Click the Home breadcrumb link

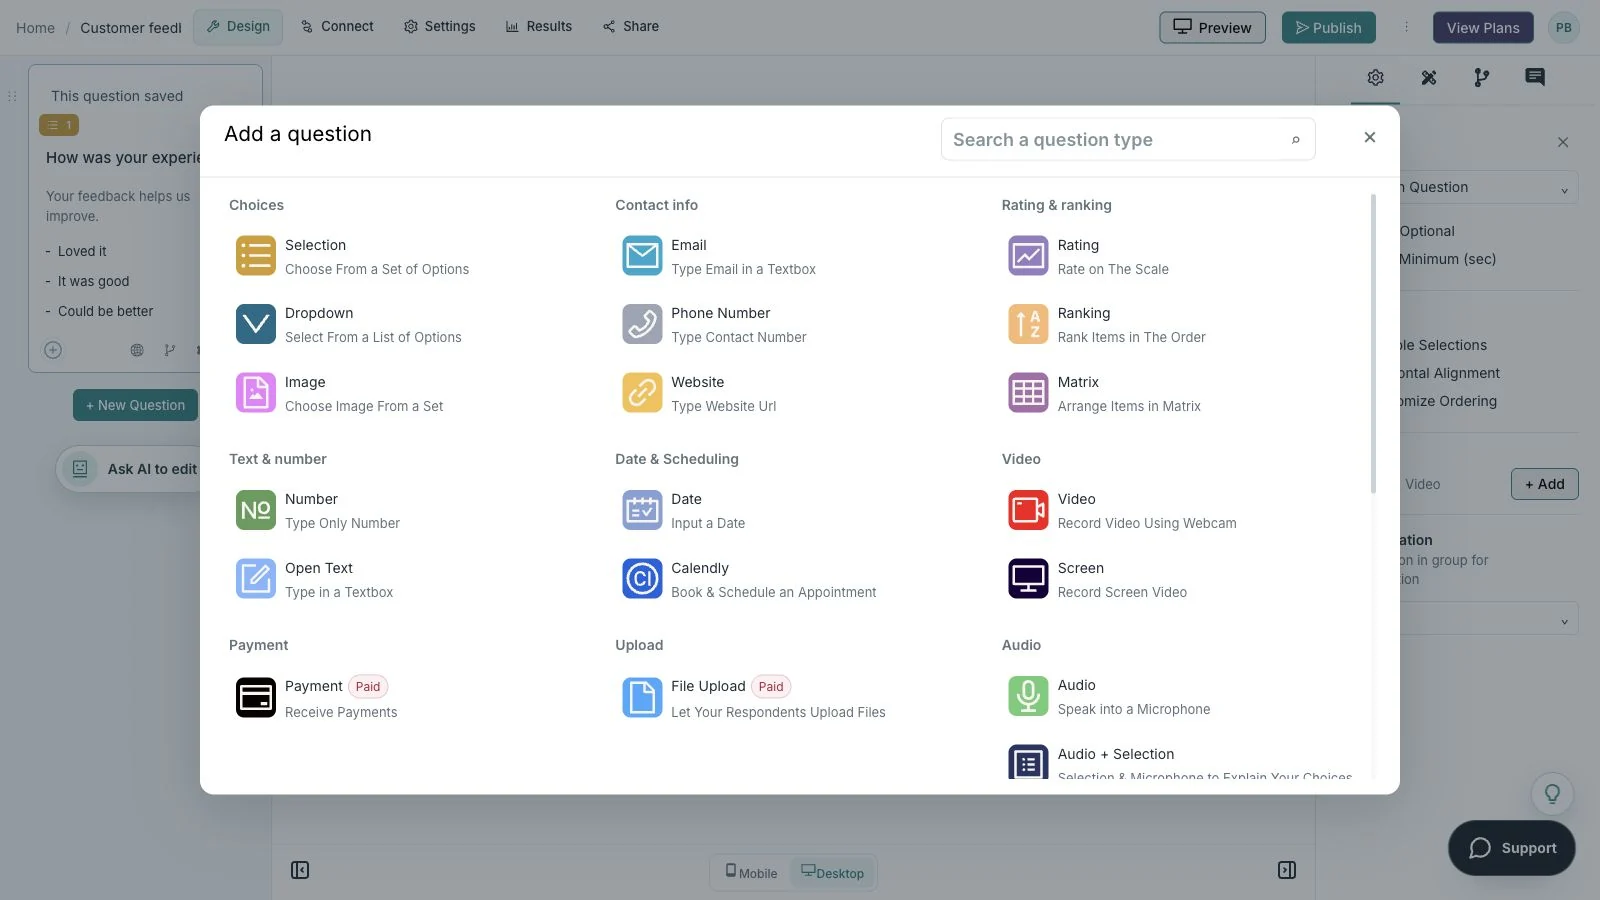click(x=35, y=28)
